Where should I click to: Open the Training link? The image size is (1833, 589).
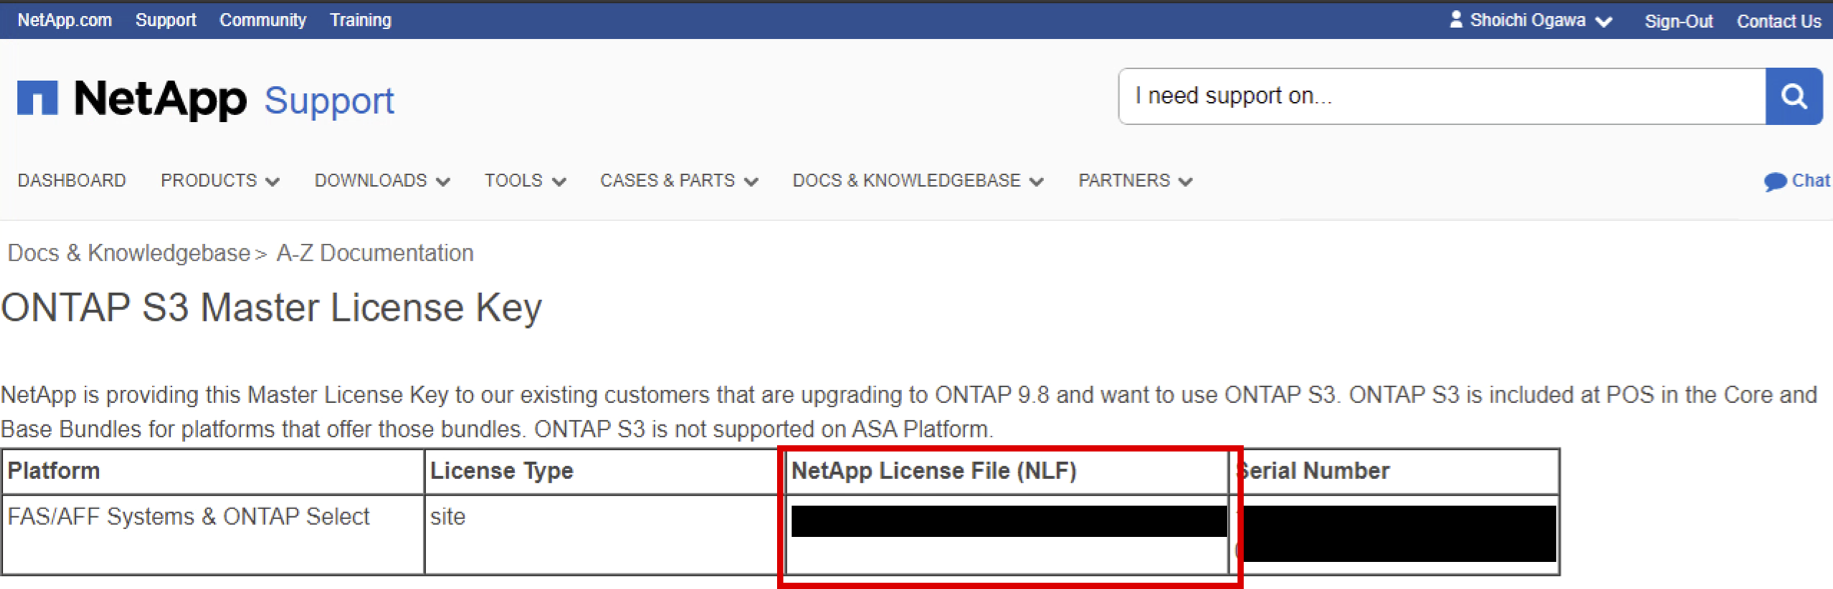tap(360, 20)
